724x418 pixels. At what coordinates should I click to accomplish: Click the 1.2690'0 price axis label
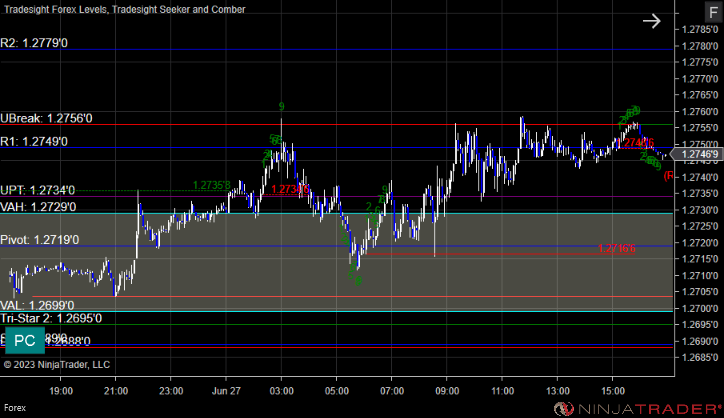tap(700, 341)
